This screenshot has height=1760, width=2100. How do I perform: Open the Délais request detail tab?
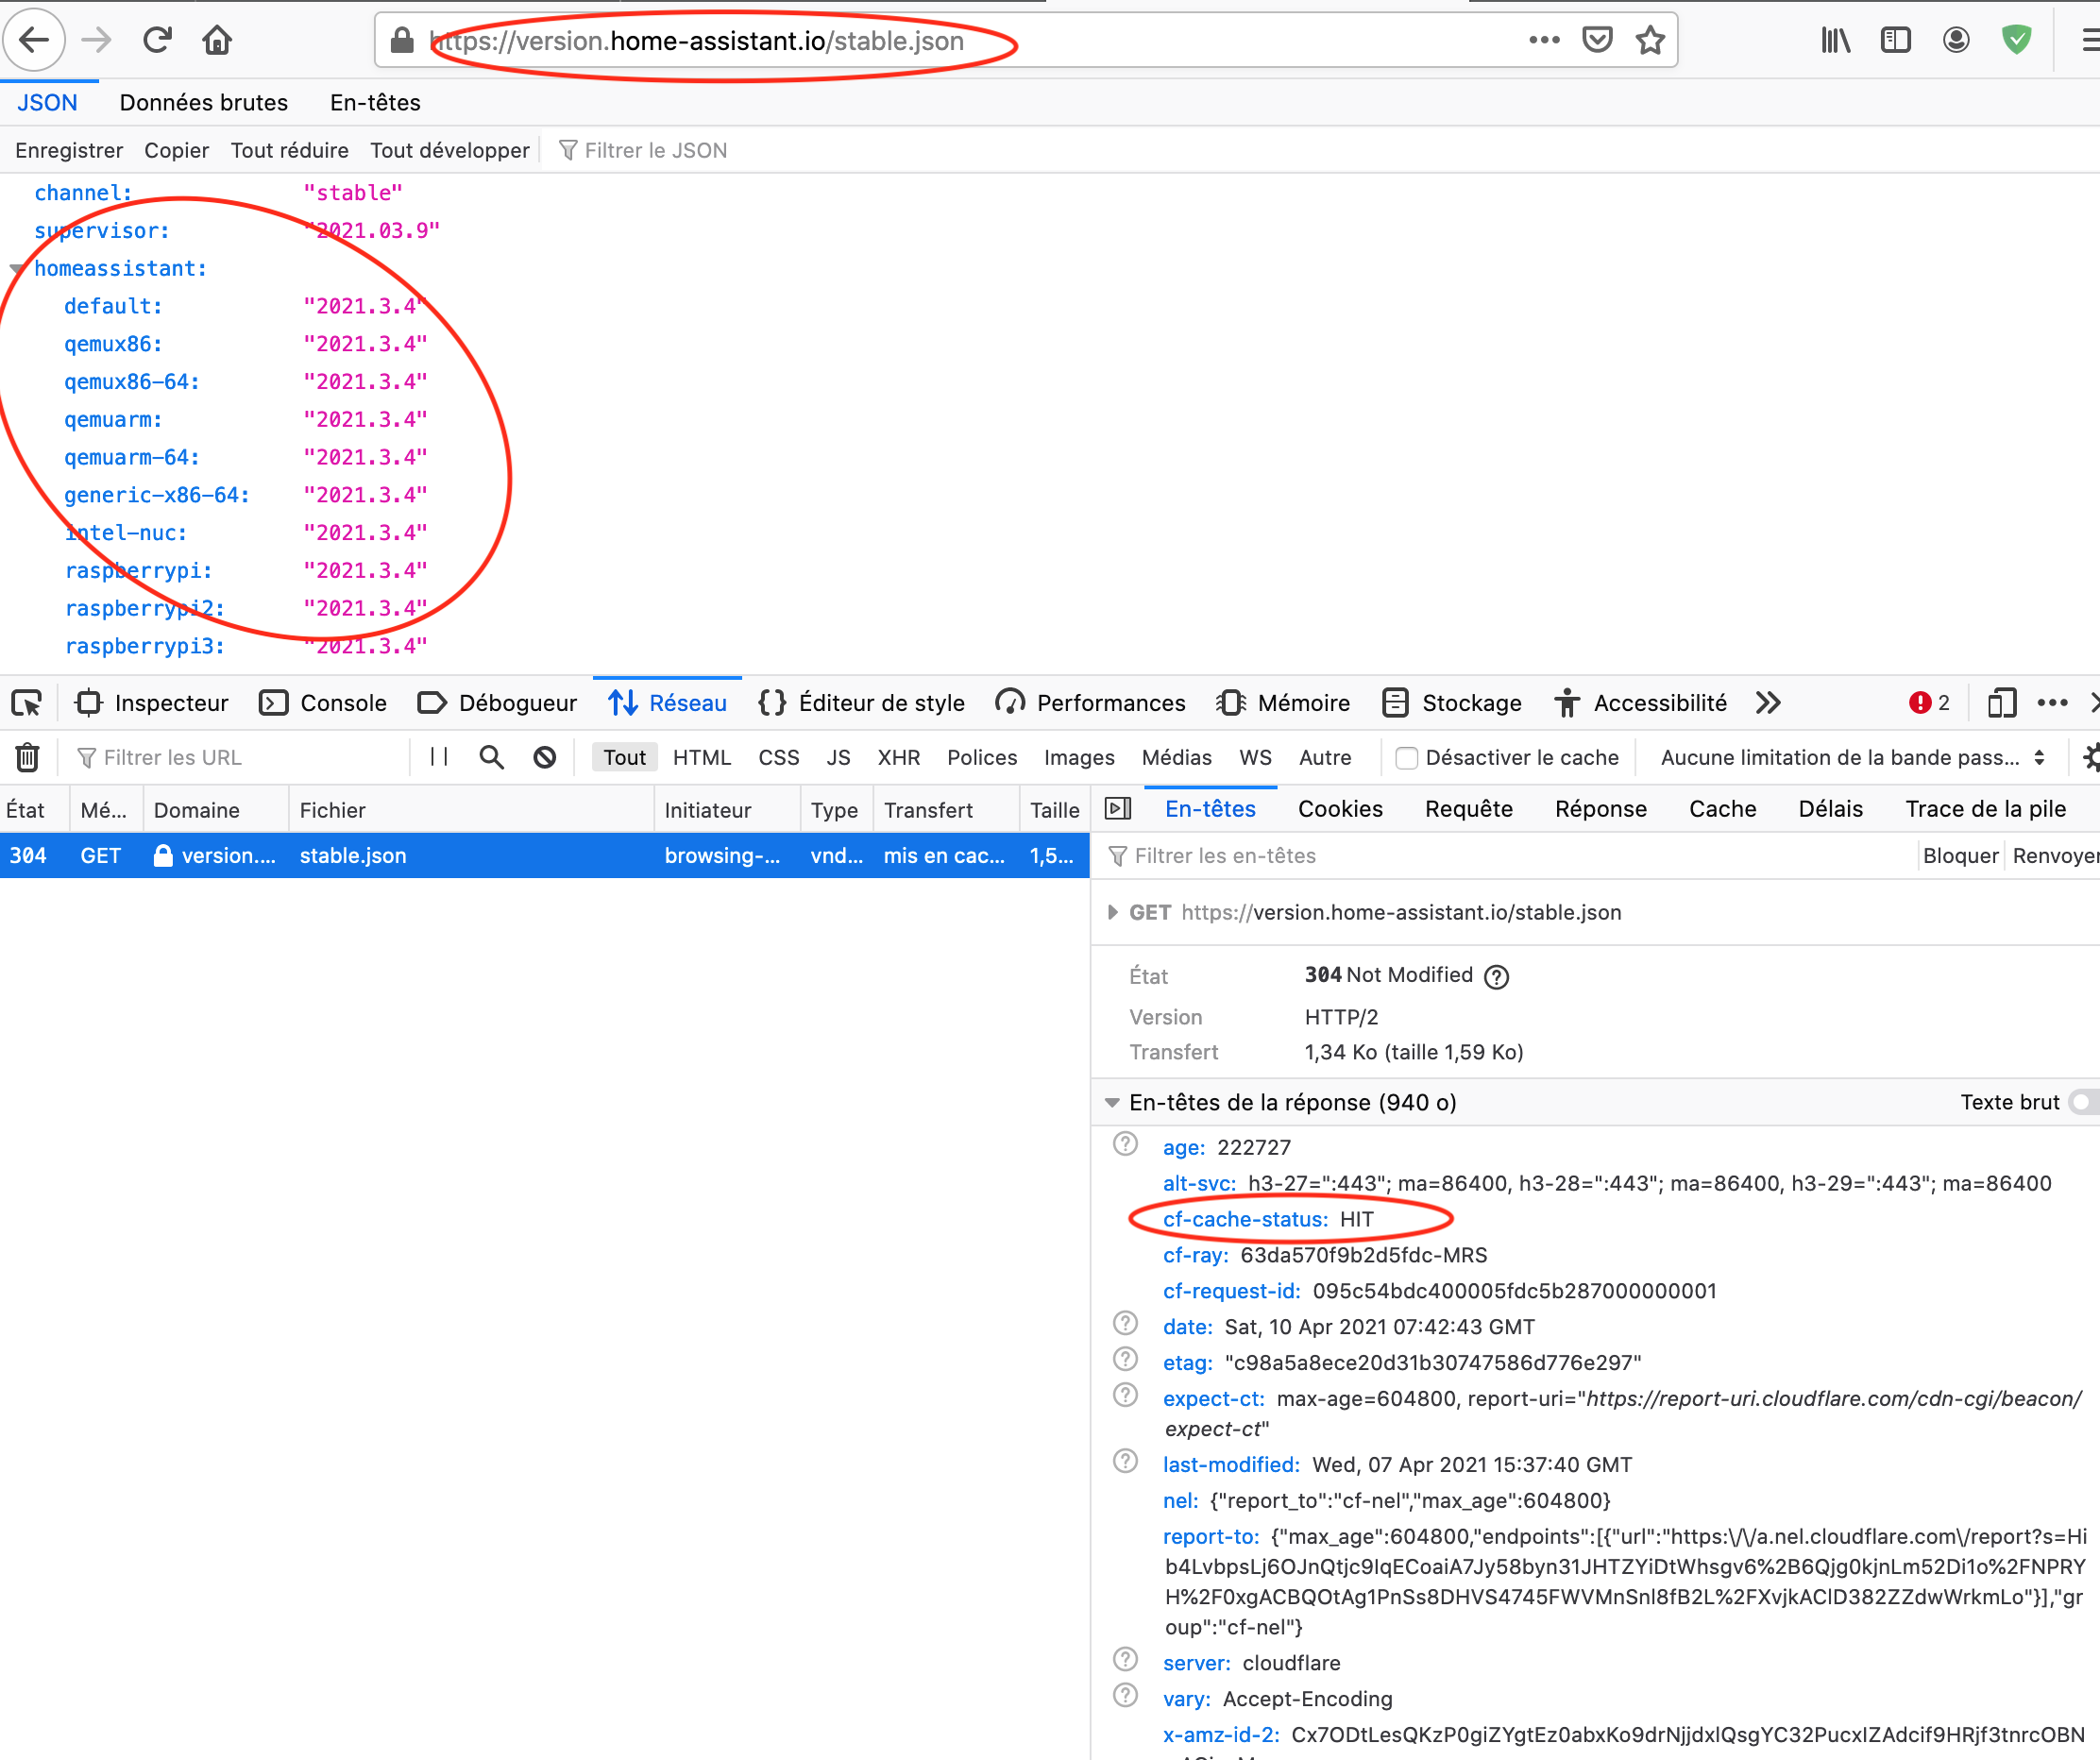coord(1830,809)
